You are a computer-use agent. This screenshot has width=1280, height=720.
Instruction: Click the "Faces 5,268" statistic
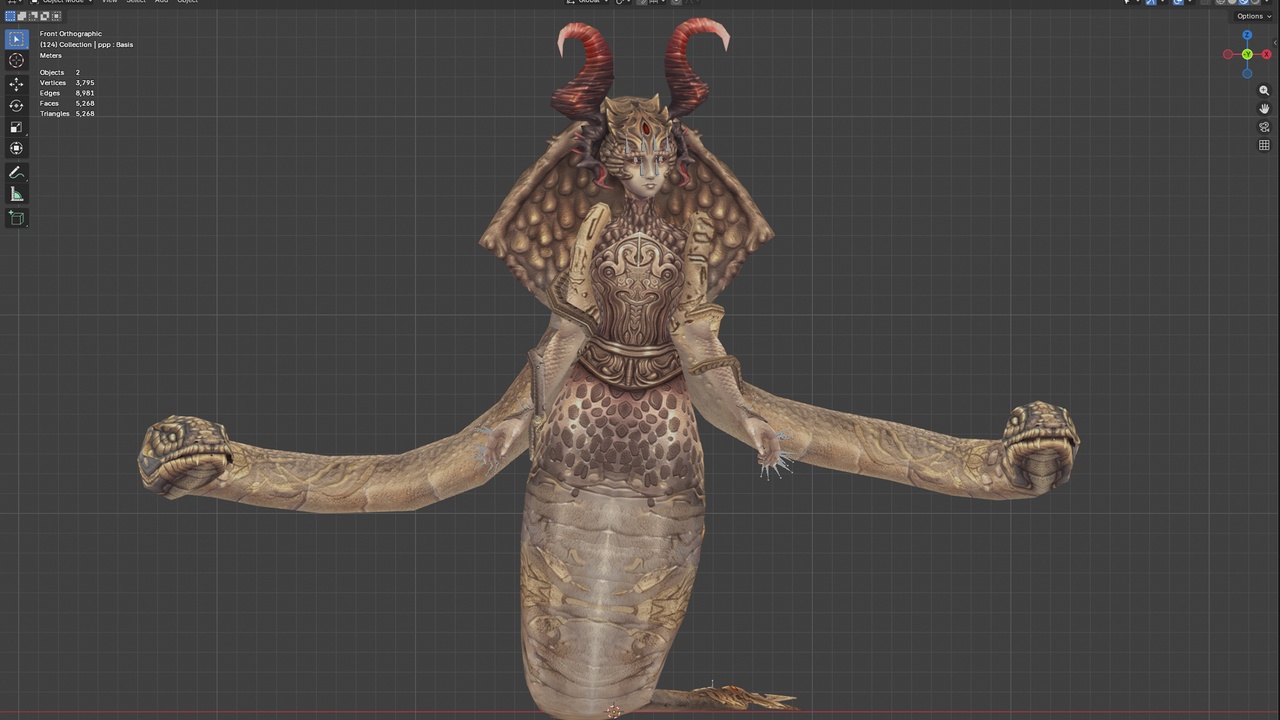[67, 103]
